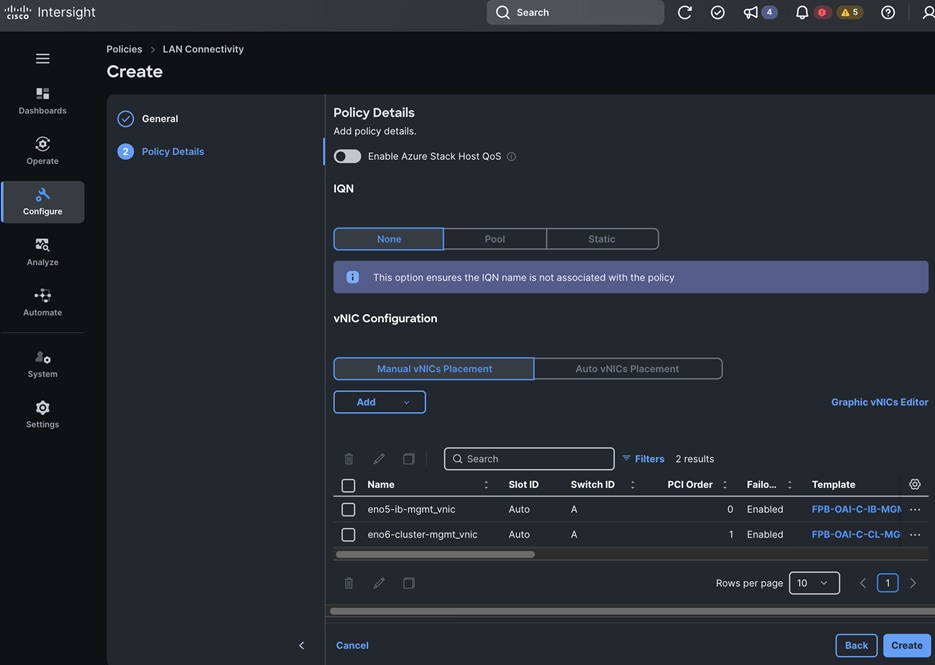Open row actions for eno5-ib-mgmt_vnic
935x665 pixels.
click(915, 509)
